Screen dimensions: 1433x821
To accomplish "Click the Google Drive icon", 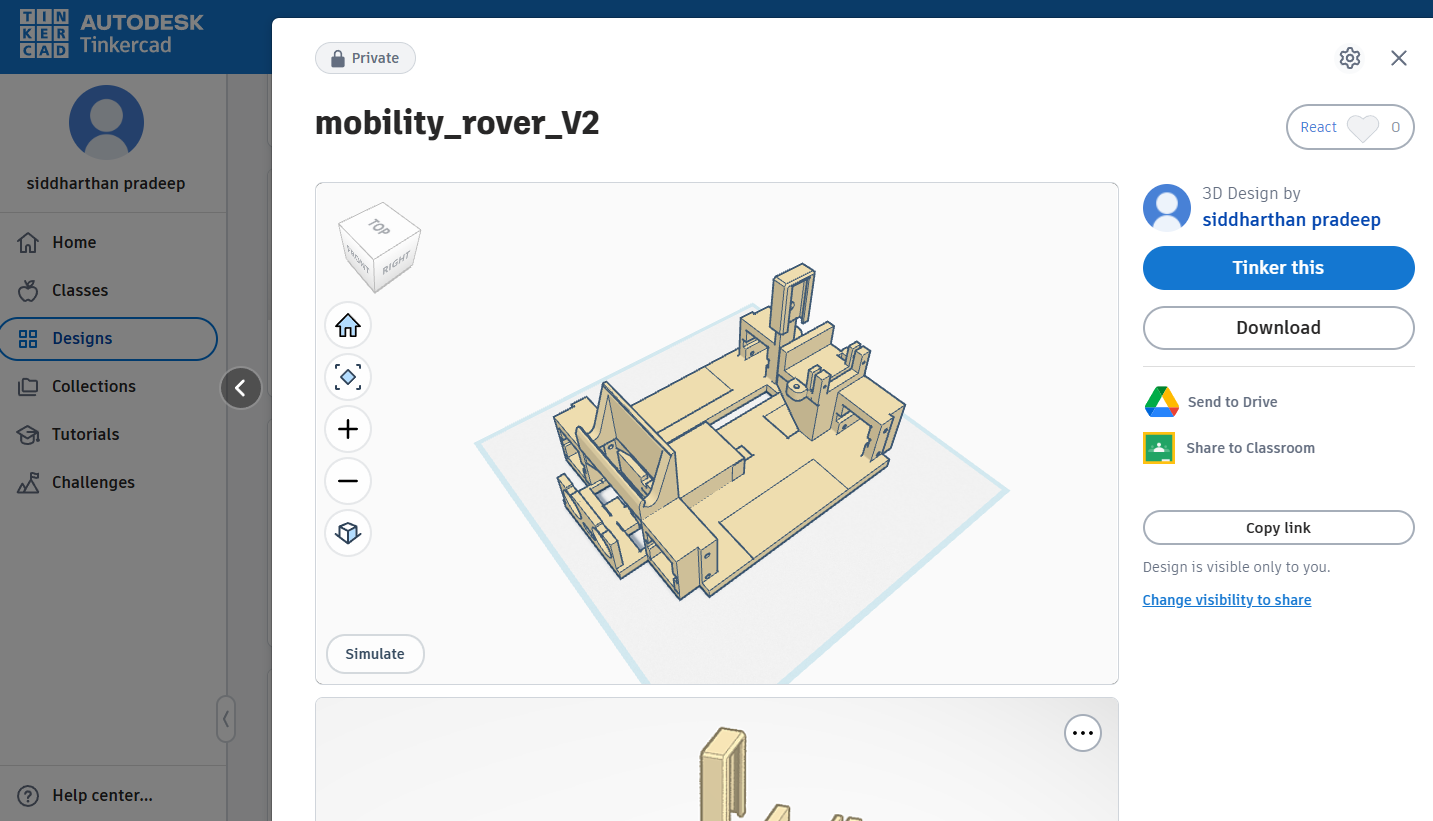I will click(x=1161, y=402).
